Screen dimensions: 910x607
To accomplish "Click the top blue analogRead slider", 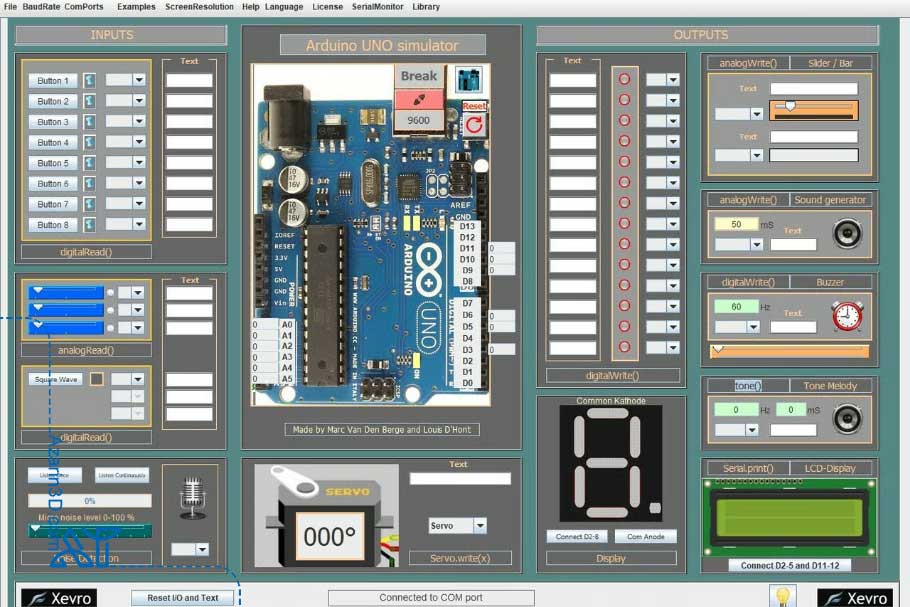I will [67, 292].
